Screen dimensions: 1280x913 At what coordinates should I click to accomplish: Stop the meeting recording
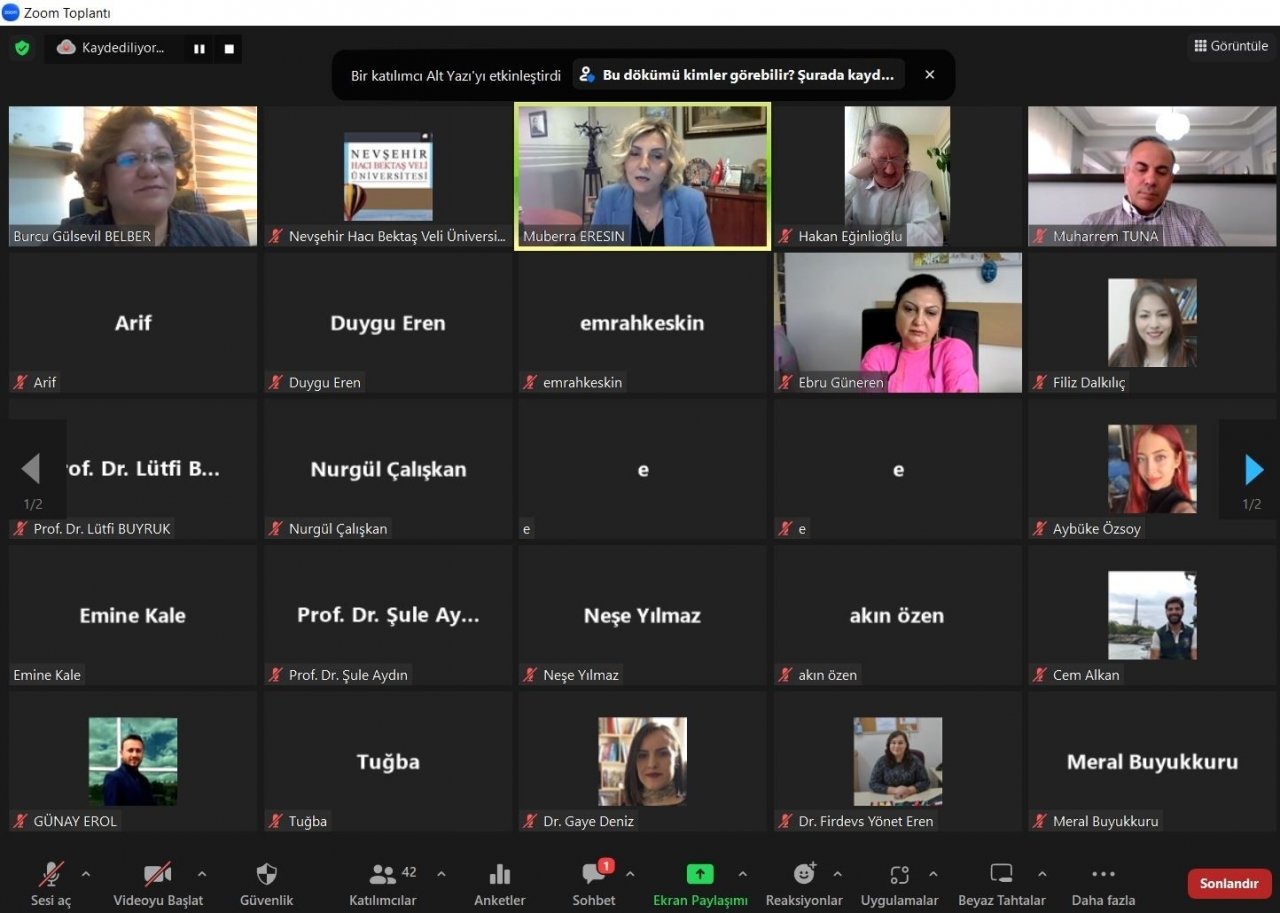click(229, 48)
